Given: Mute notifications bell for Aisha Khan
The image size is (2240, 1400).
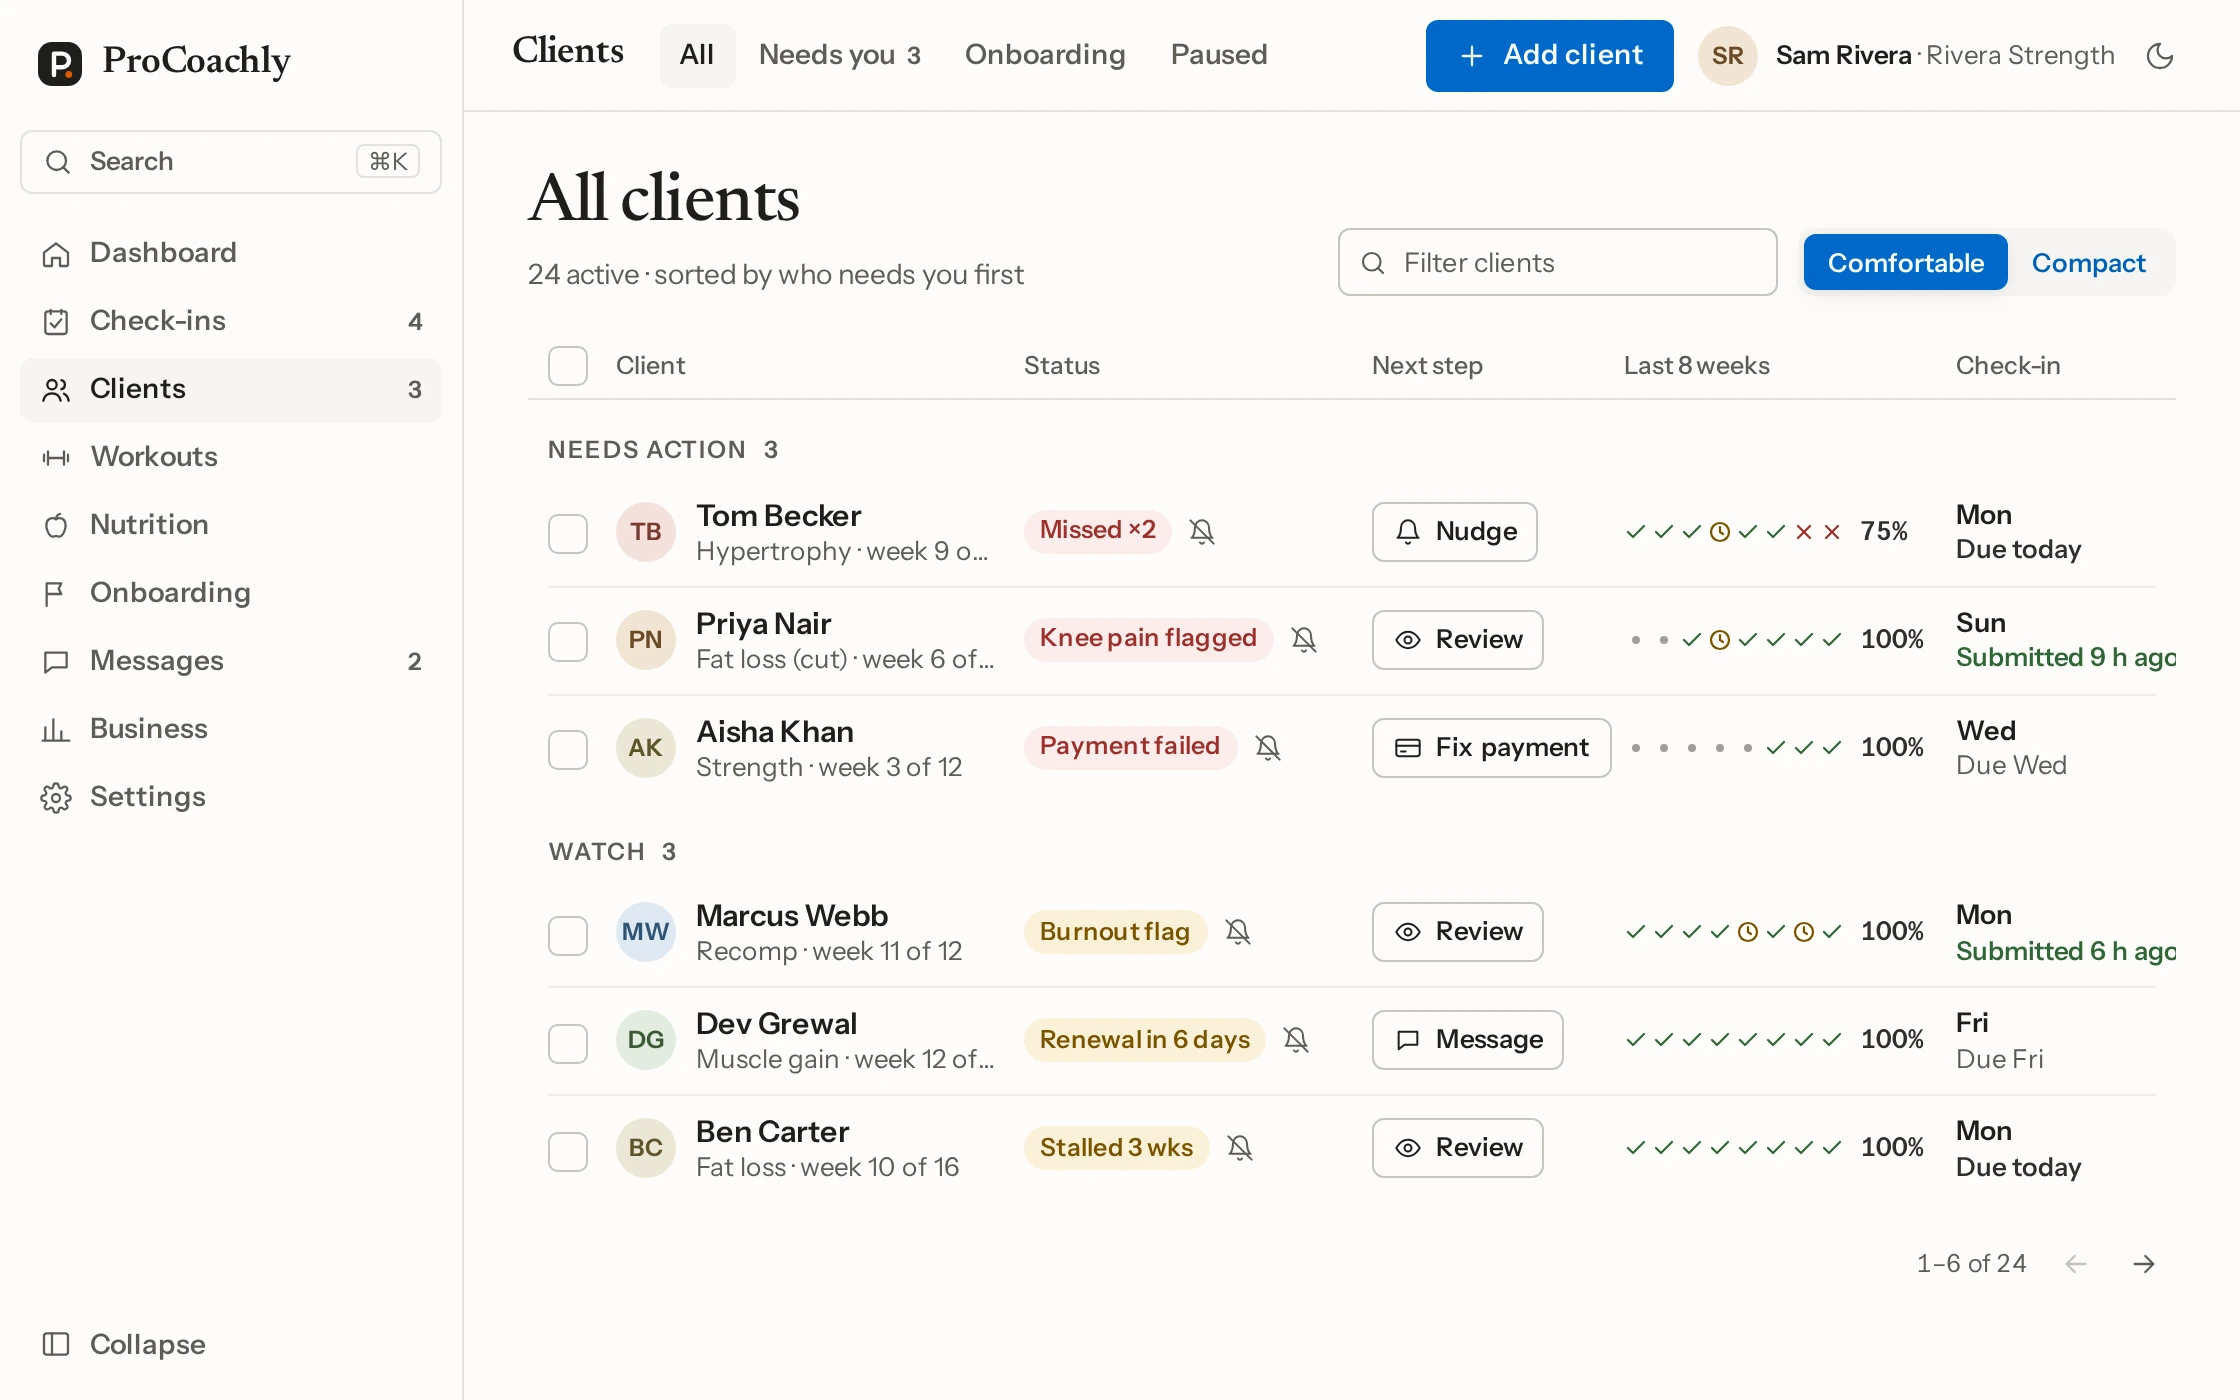Looking at the screenshot, I should click(1268, 748).
